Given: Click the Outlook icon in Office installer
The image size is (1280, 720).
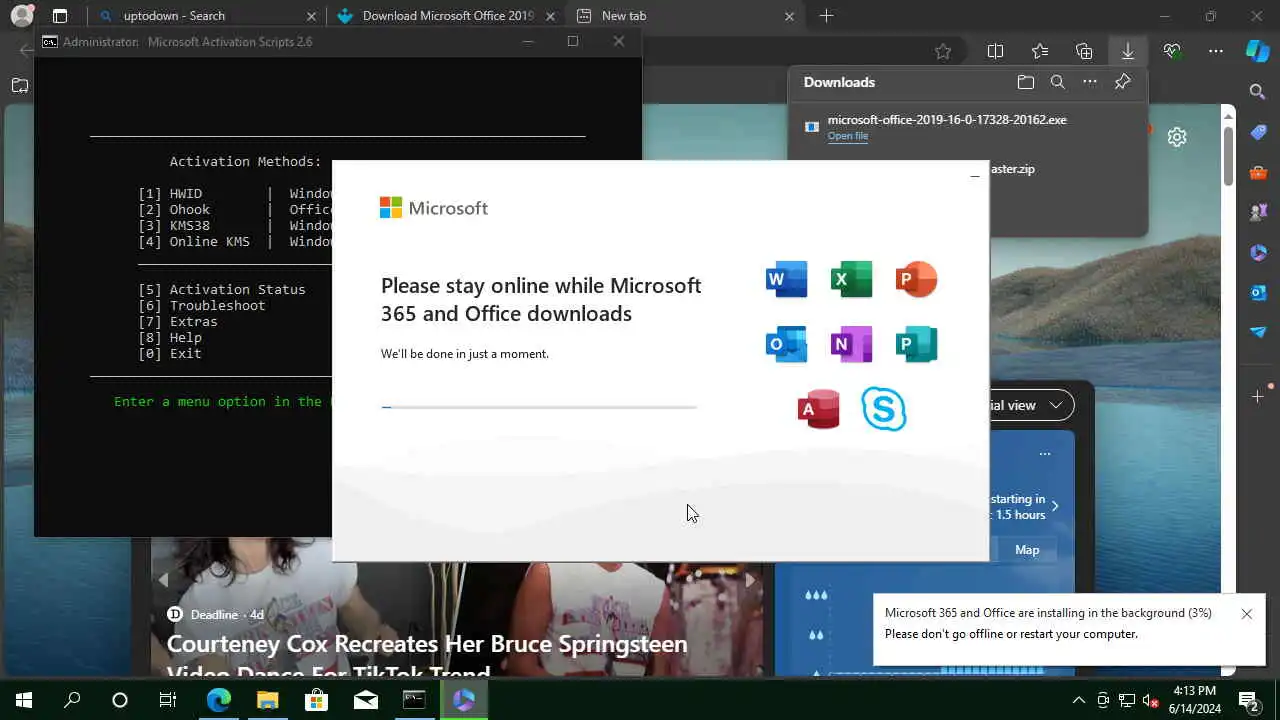Looking at the screenshot, I should tap(786, 344).
